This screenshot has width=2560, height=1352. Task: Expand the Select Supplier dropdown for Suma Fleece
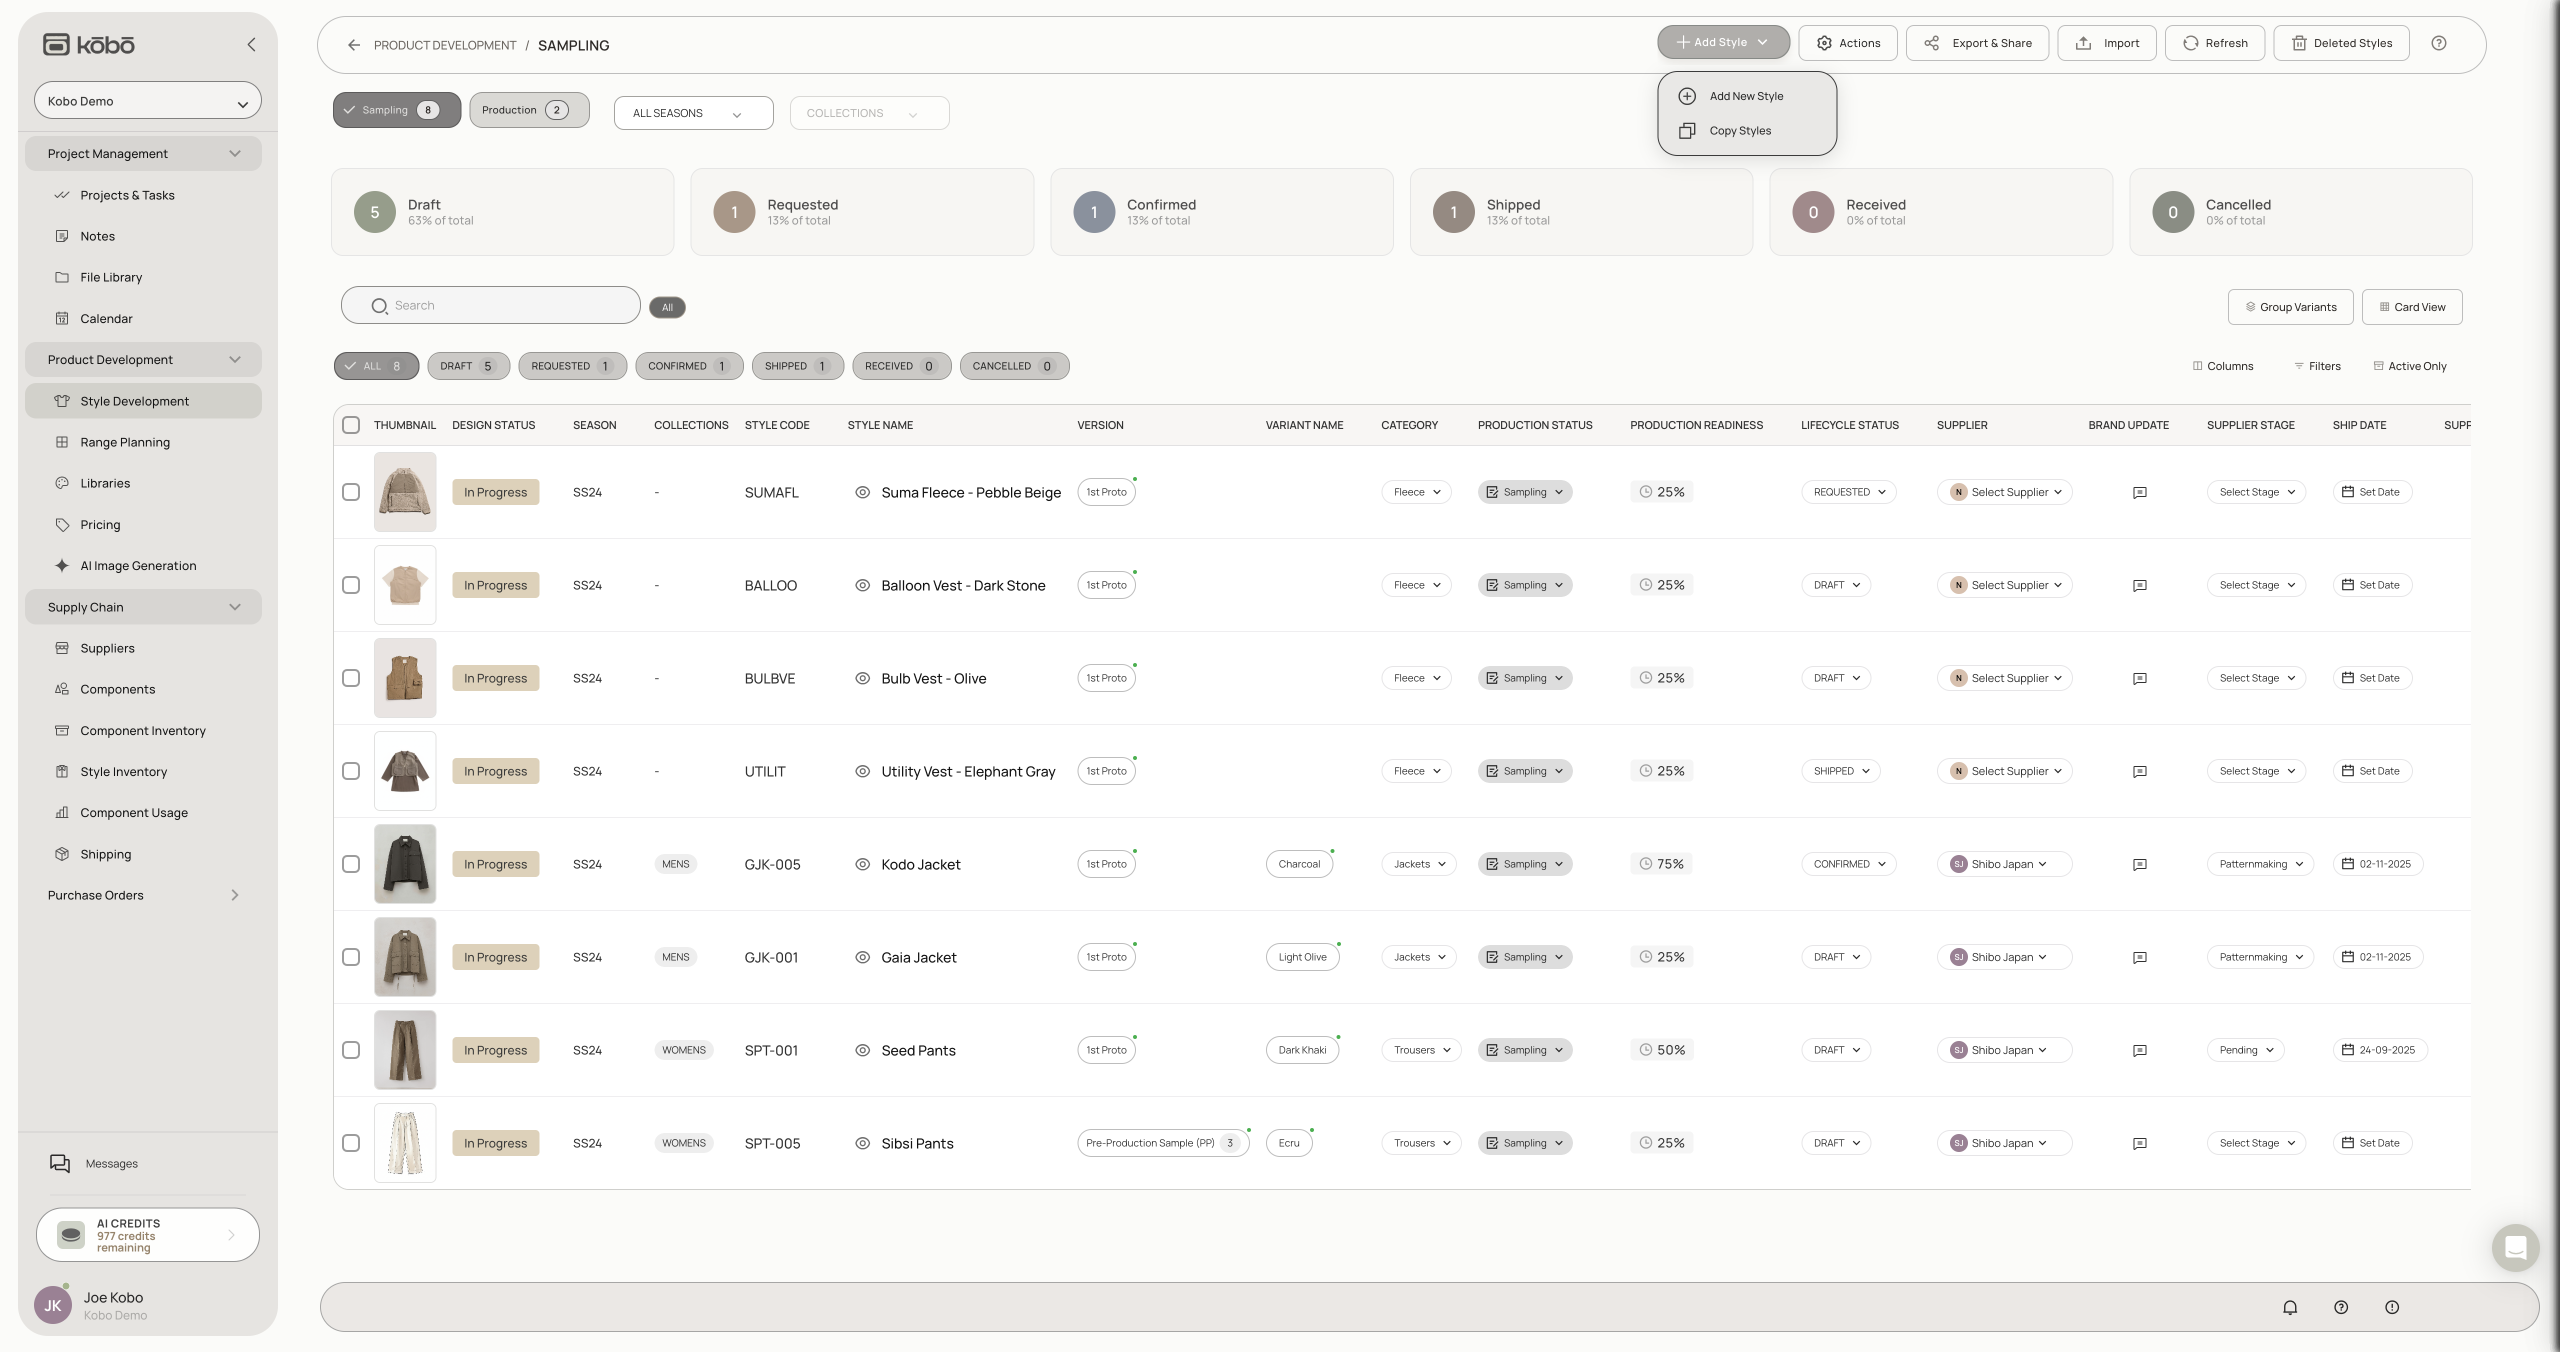click(x=2005, y=492)
